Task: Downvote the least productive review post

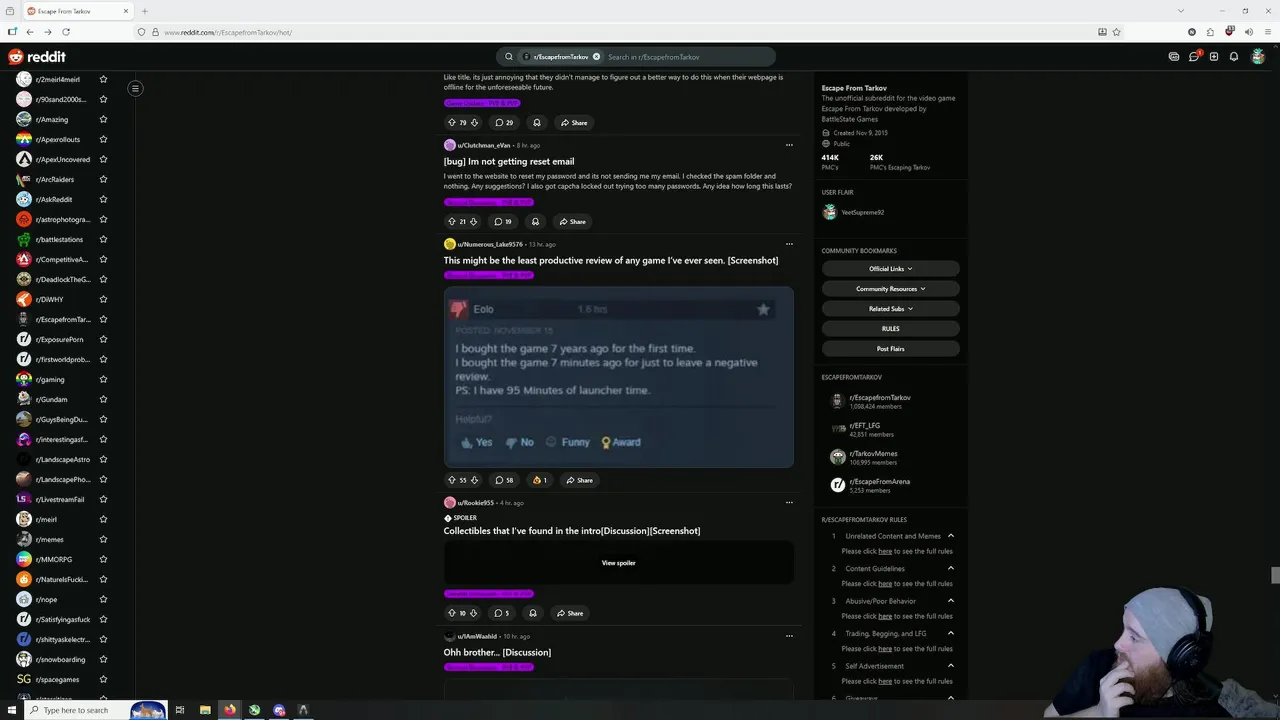Action: (x=474, y=480)
